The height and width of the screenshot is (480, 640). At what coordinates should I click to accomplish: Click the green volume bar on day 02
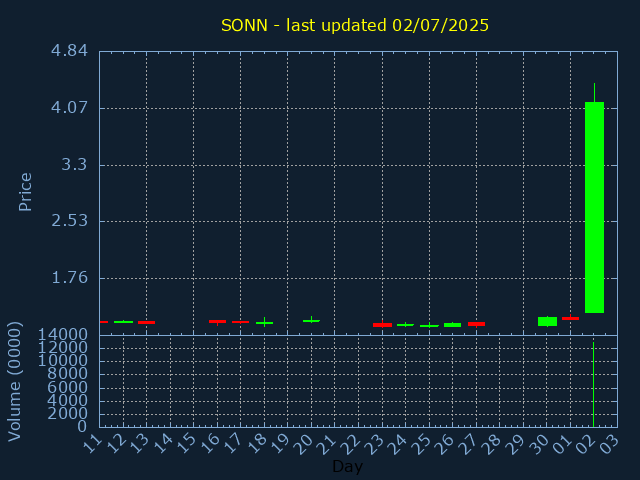coord(593,384)
